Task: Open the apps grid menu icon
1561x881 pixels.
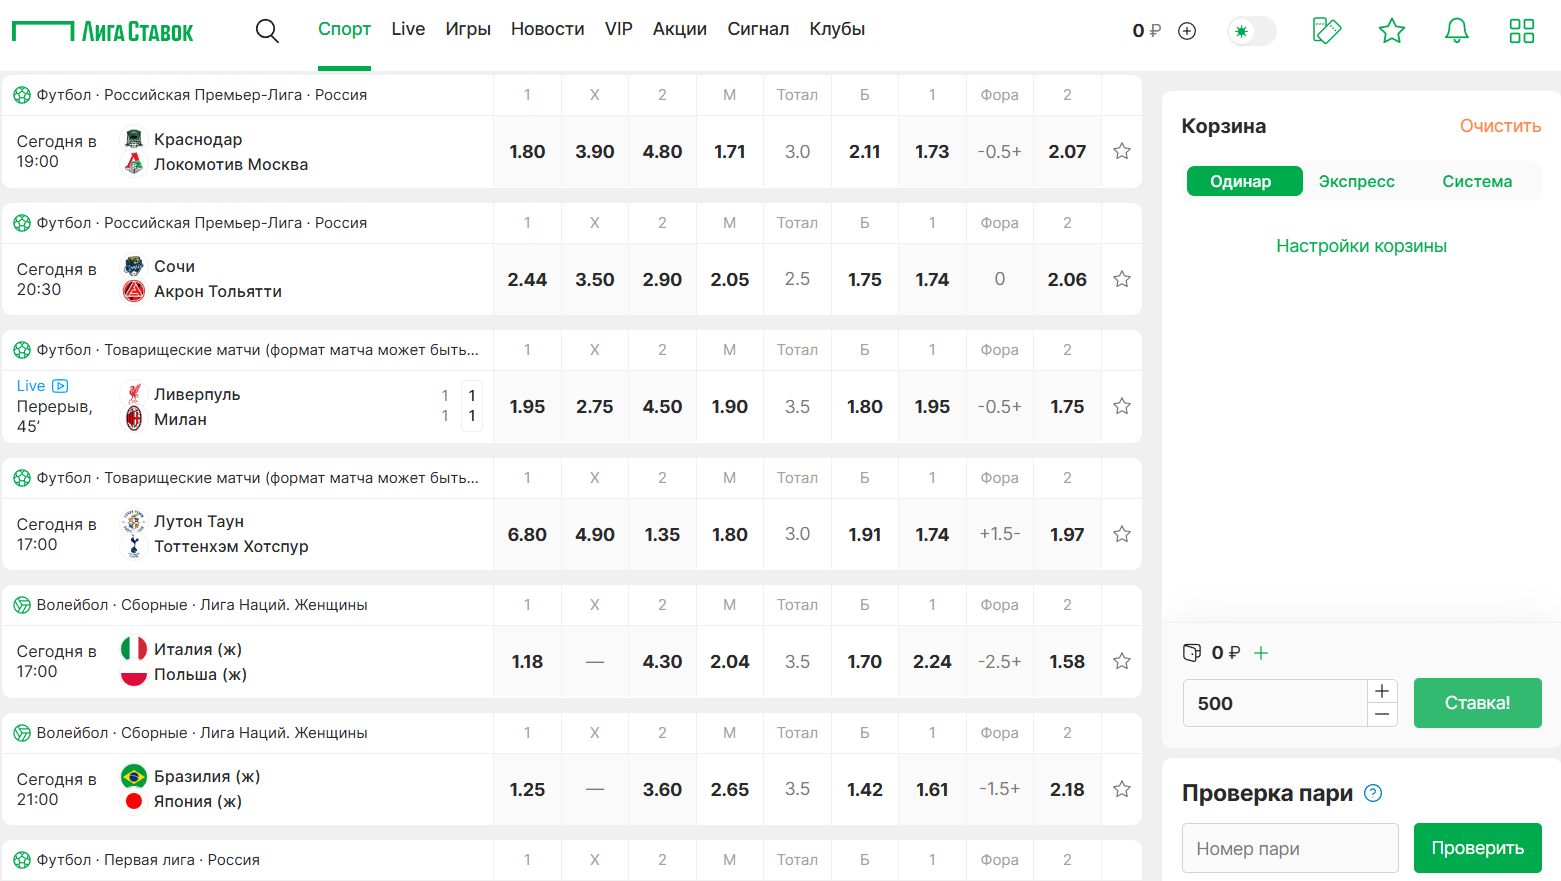Action: 1521,31
